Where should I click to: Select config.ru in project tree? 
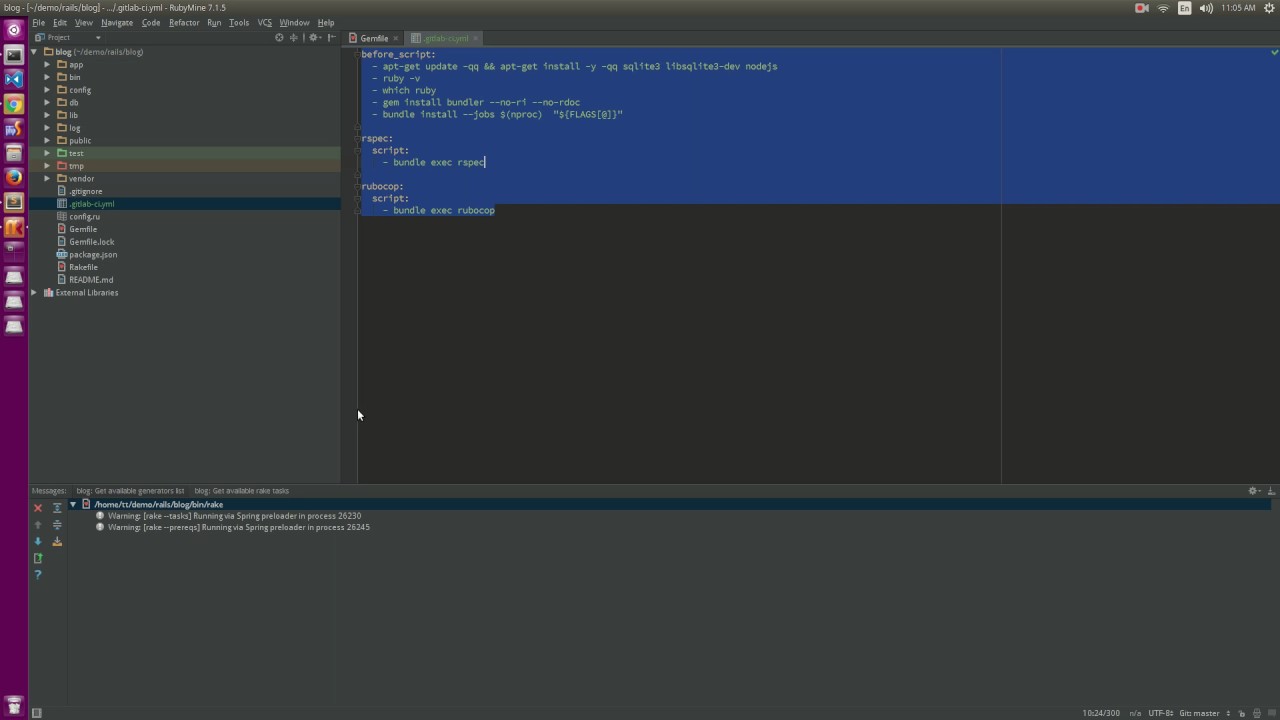[x=84, y=217]
